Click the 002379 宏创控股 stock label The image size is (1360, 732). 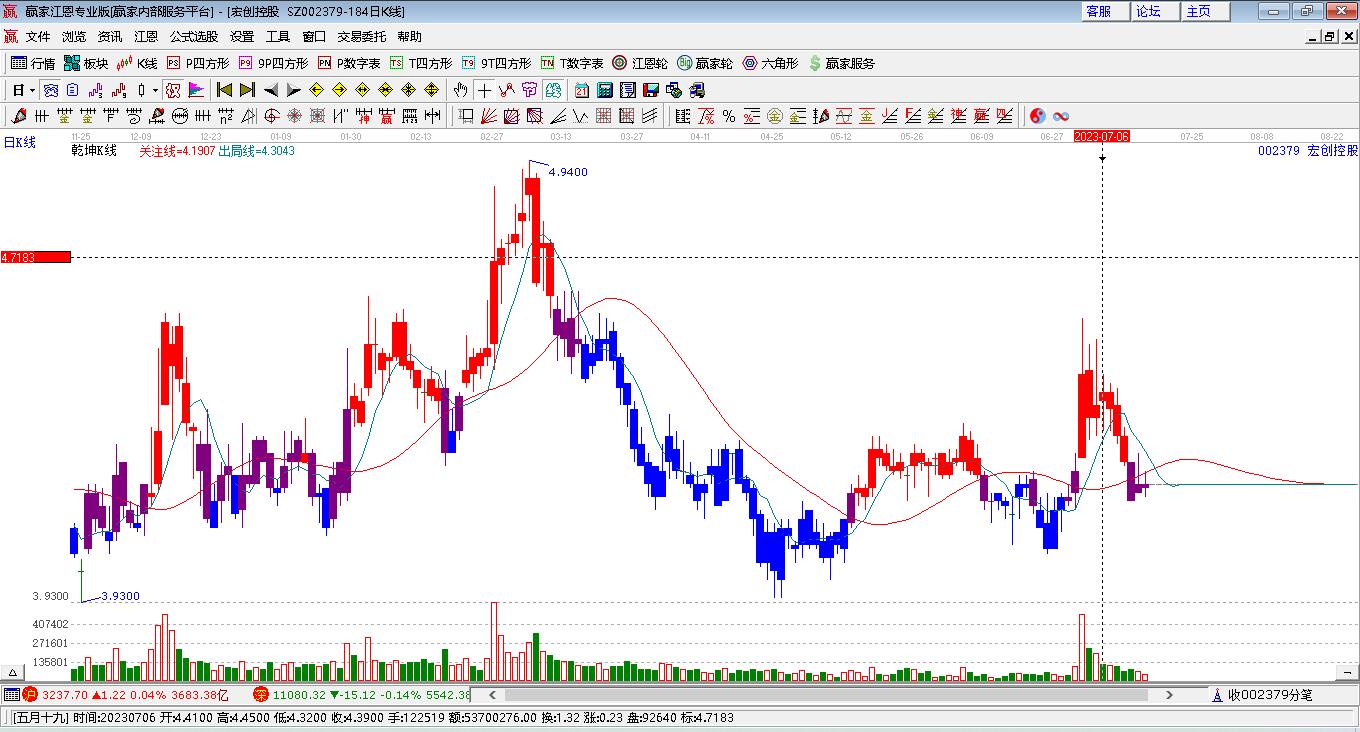pos(1308,151)
